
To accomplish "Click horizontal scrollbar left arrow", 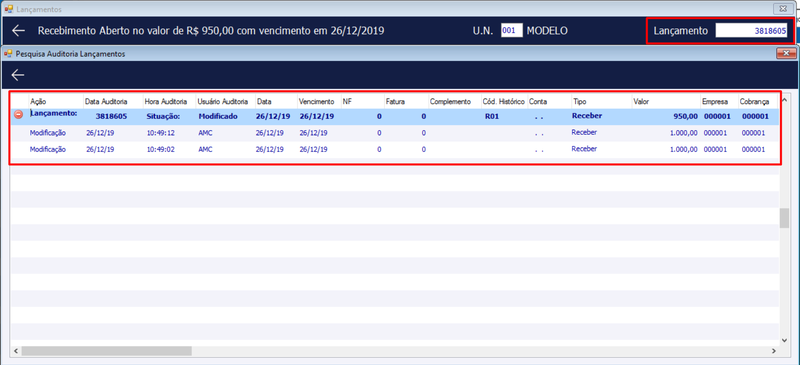I will [15, 351].
